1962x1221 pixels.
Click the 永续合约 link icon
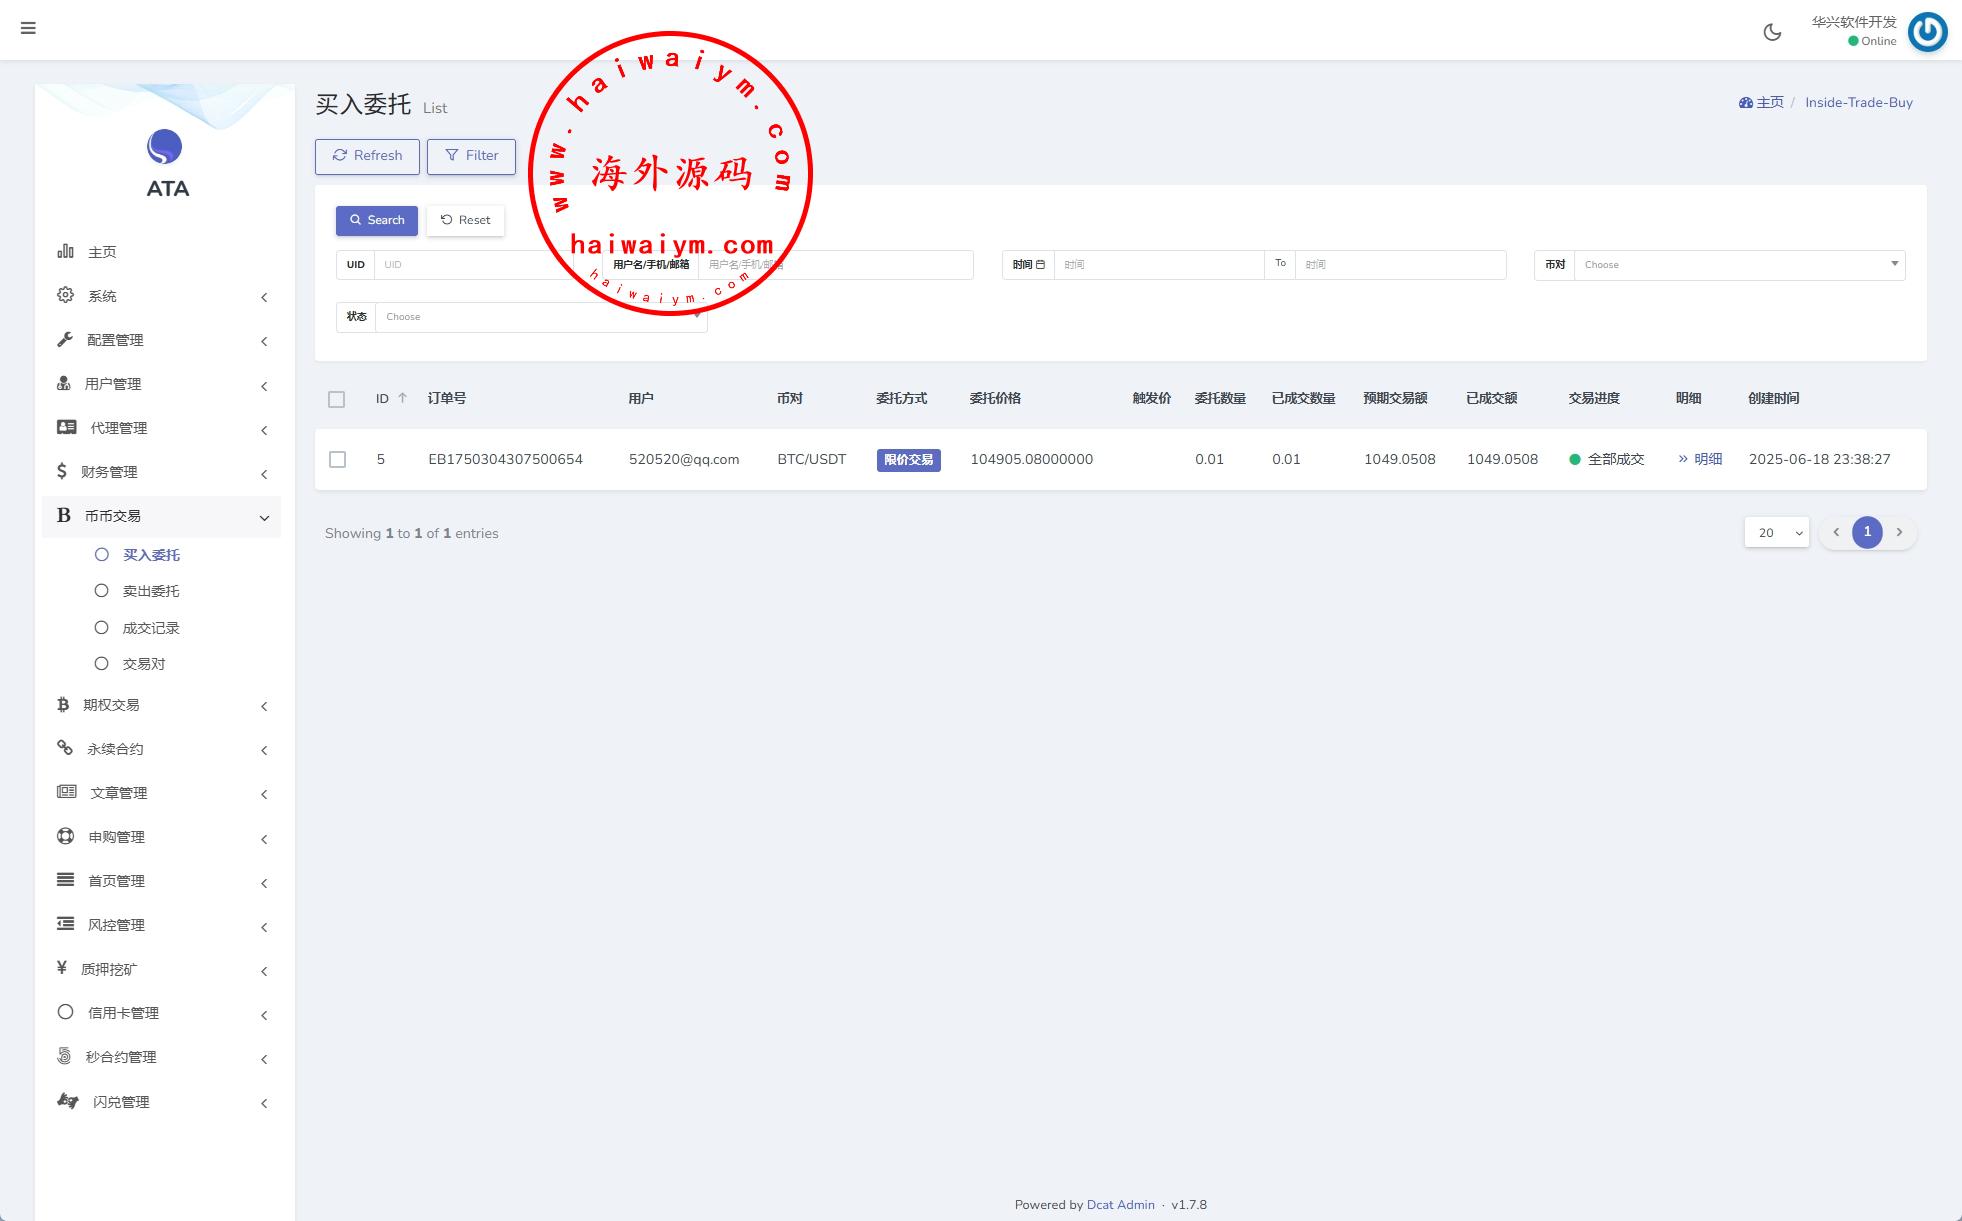66,748
